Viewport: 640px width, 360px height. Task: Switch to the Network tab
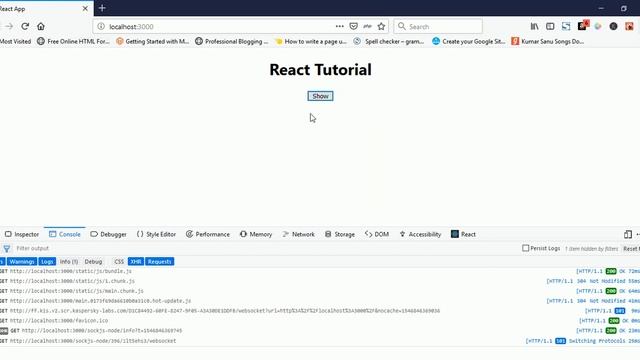[298, 234]
